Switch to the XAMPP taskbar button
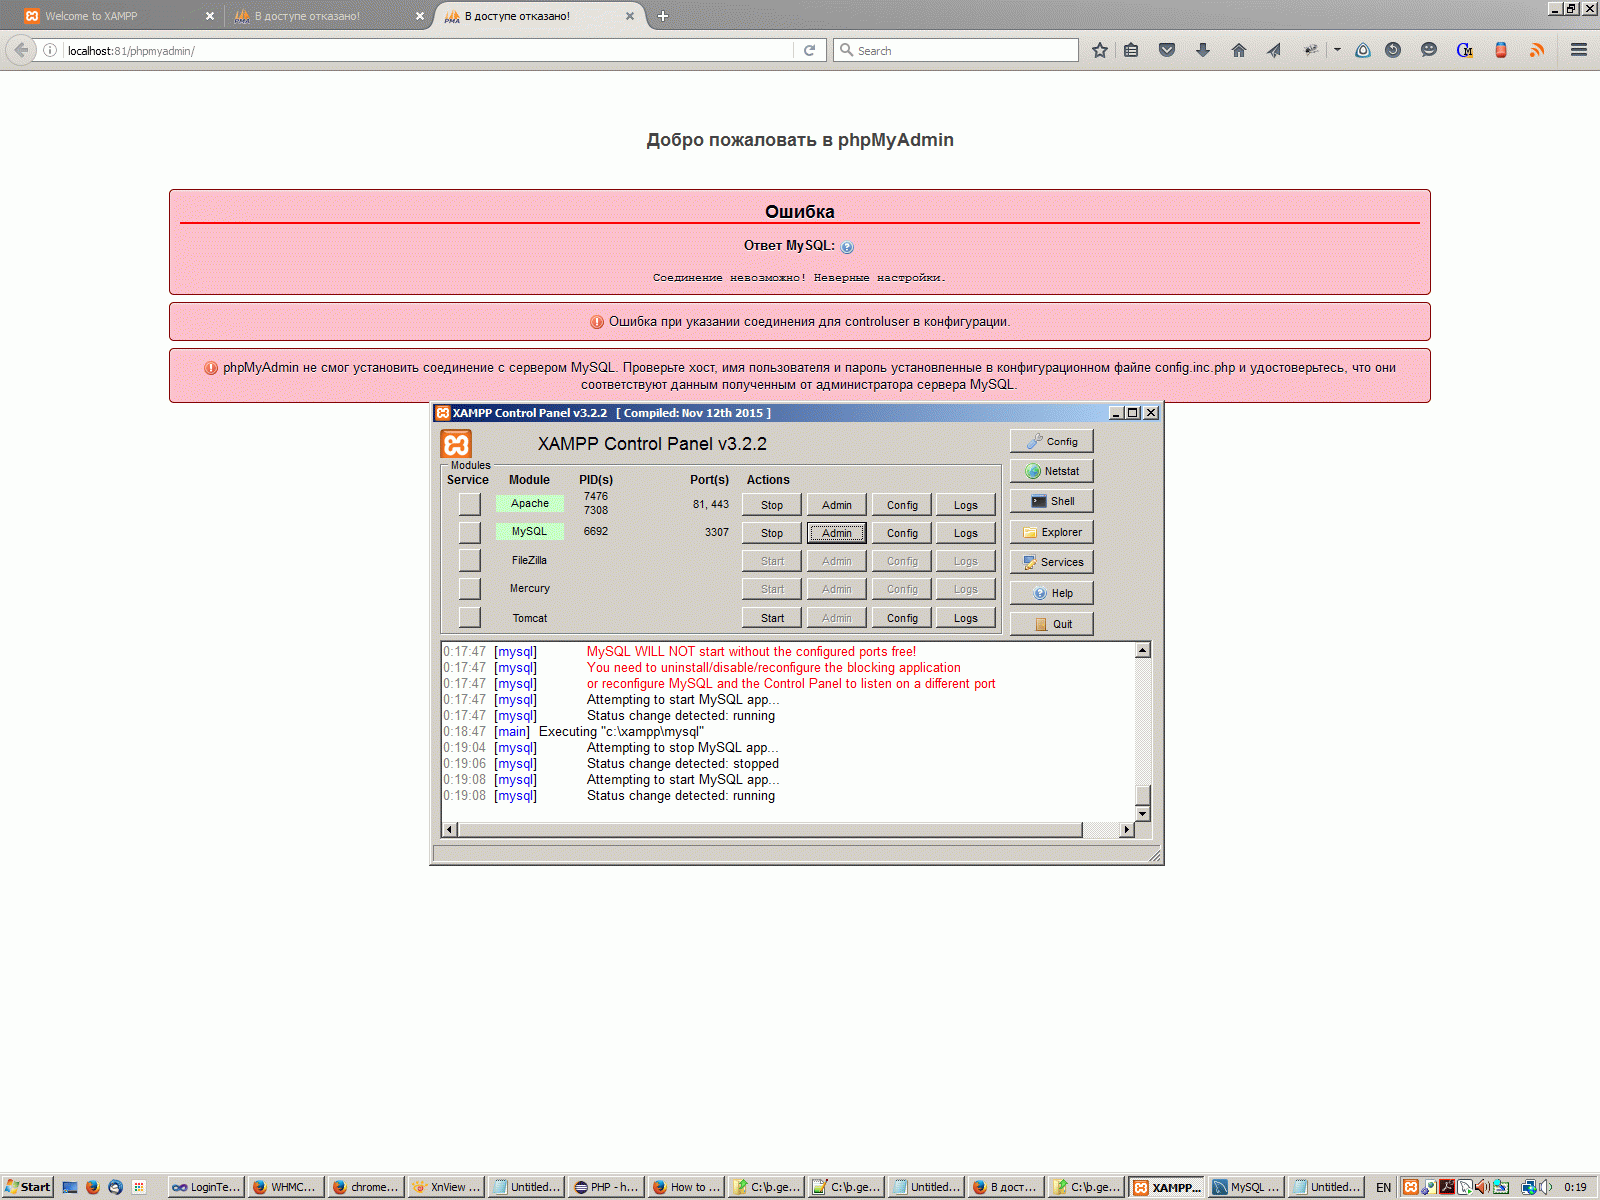1600x1200 pixels. tap(1167, 1187)
